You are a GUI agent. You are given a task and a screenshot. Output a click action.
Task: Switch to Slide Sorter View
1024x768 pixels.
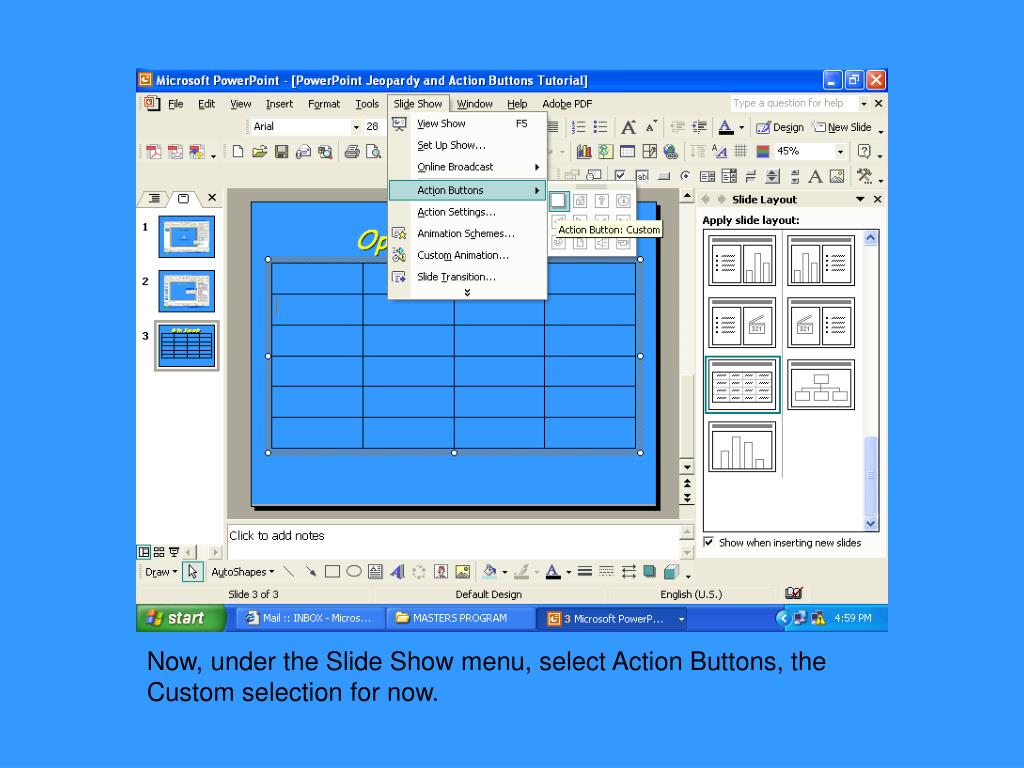click(159, 552)
